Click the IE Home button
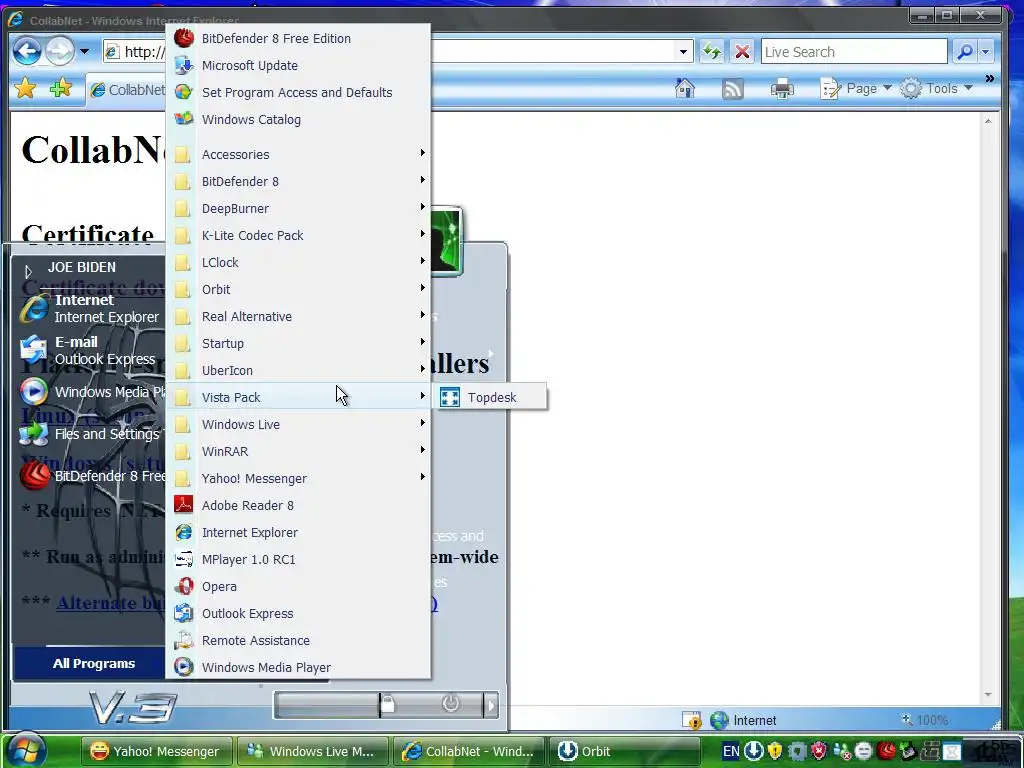1024x768 pixels. tap(685, 88)
